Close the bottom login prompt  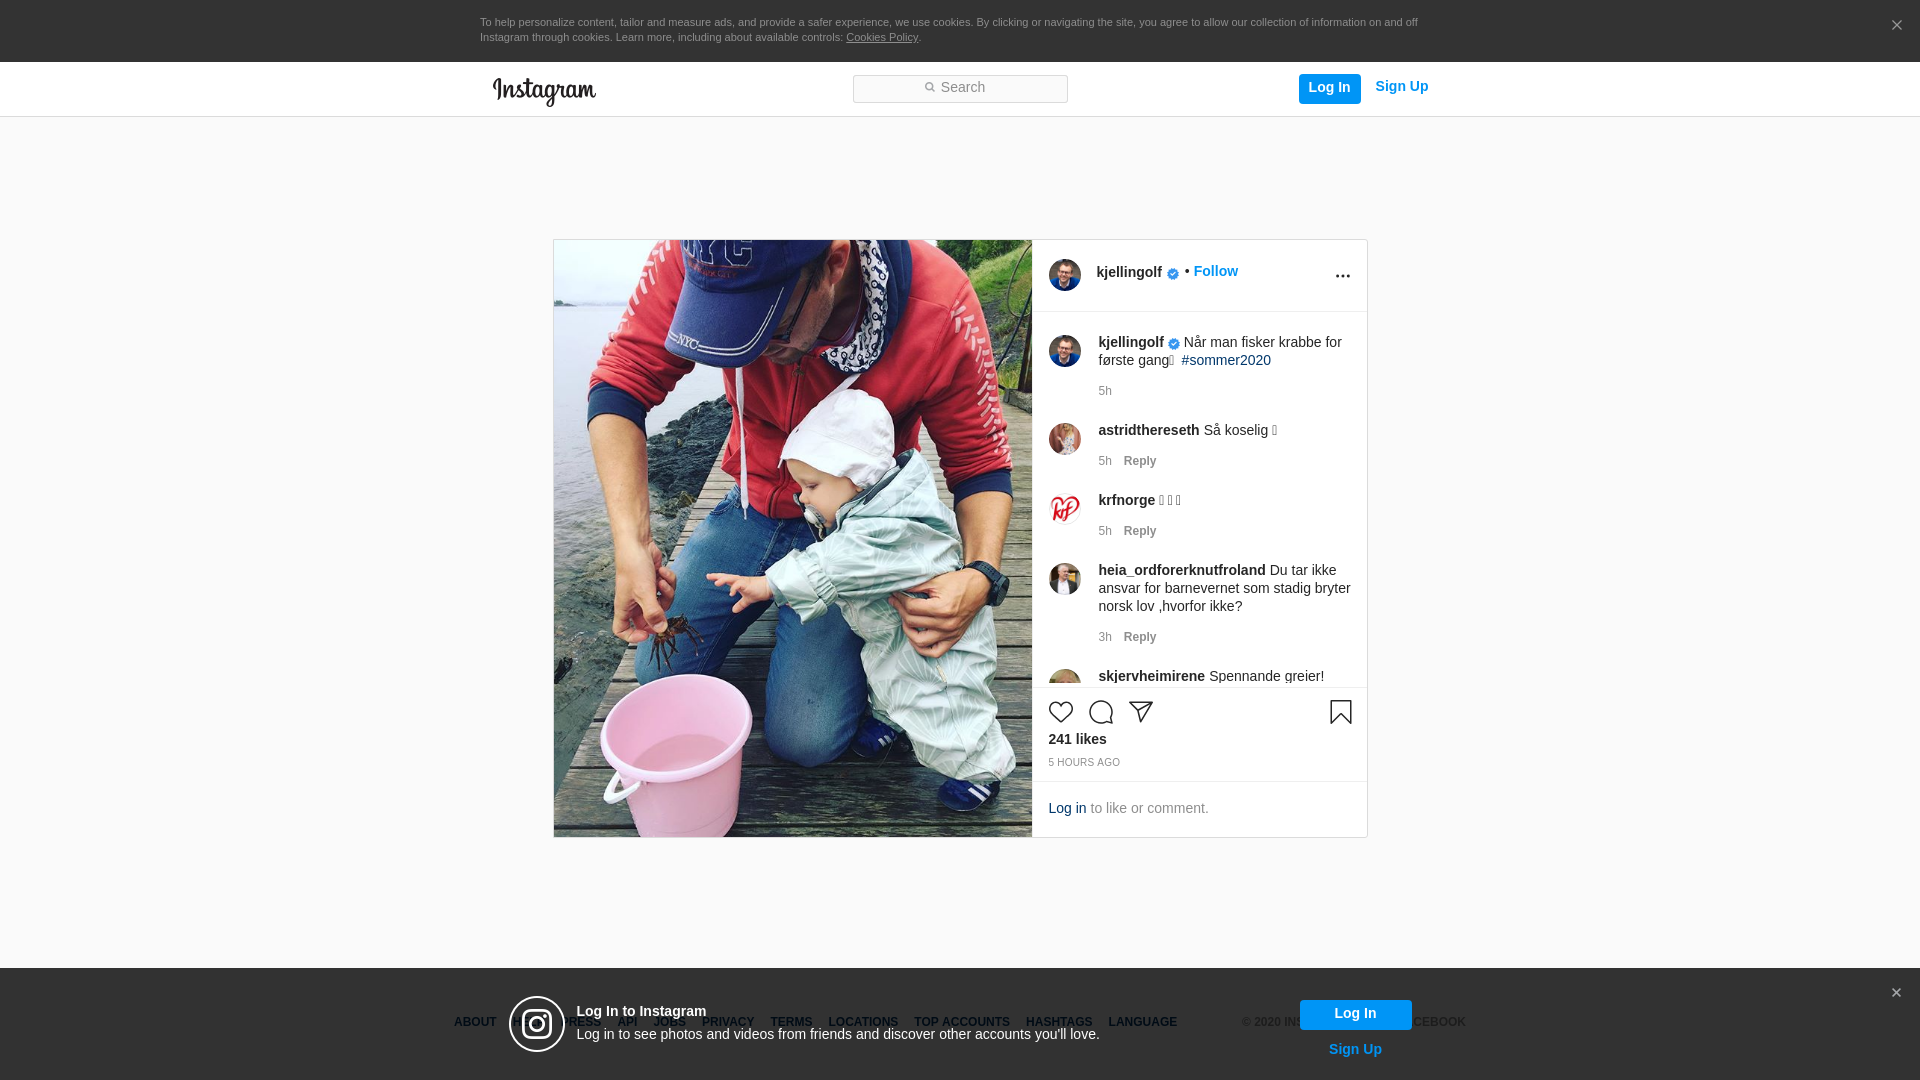[x=1896, y=993]
